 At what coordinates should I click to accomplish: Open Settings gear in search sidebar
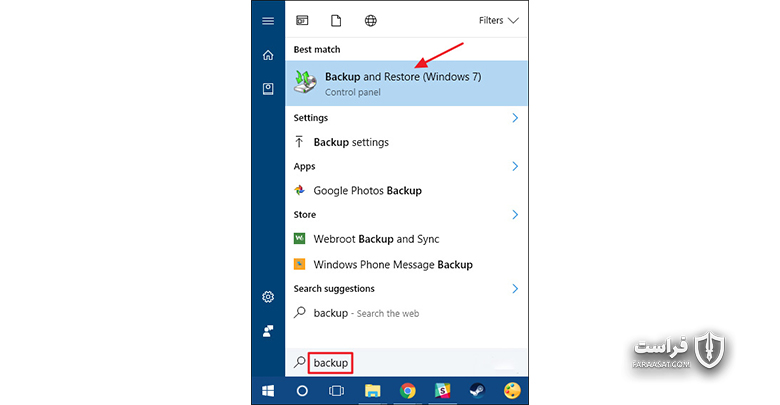click(268, 297)
